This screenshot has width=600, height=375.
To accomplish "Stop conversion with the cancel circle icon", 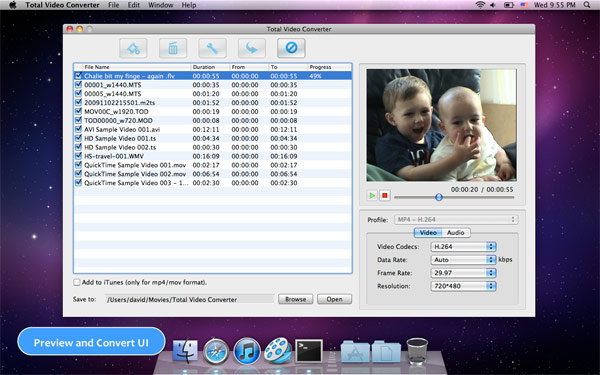I will [x=291, y=48].
